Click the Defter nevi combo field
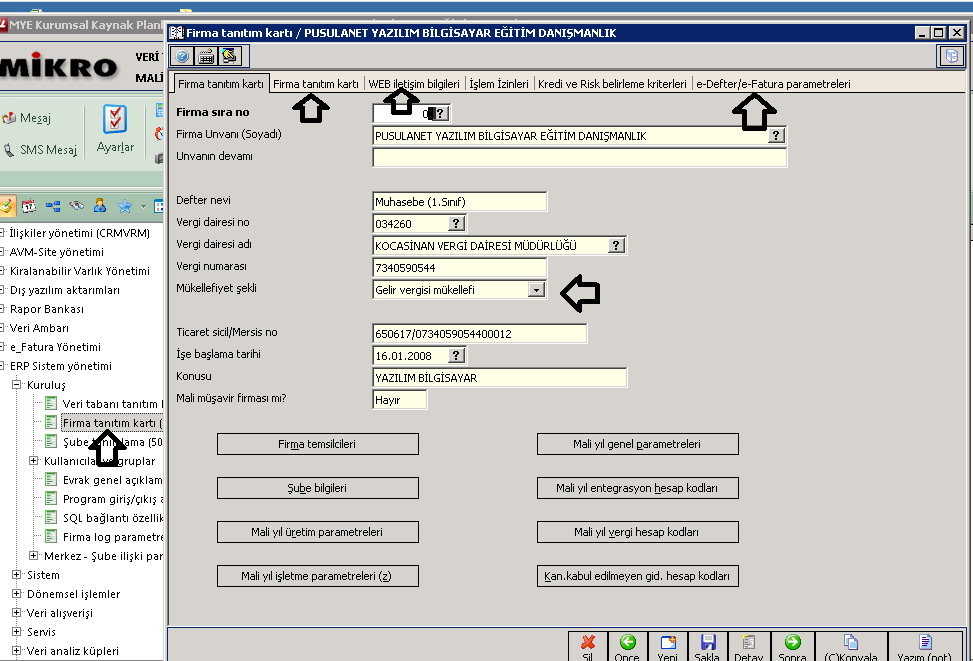Viewport: 973px width, 661px height. coord(460,202)
